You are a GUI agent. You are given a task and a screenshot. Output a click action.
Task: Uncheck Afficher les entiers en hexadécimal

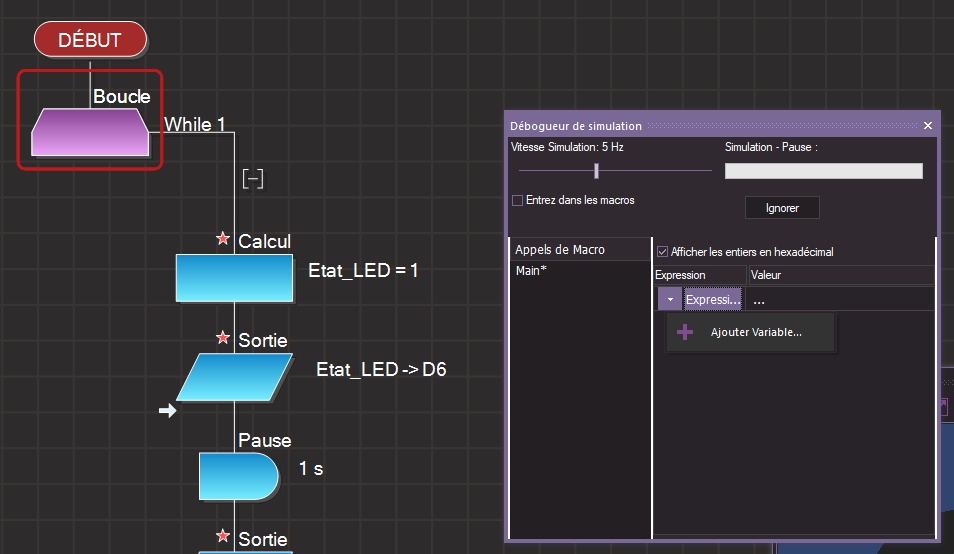coord(663,252)
